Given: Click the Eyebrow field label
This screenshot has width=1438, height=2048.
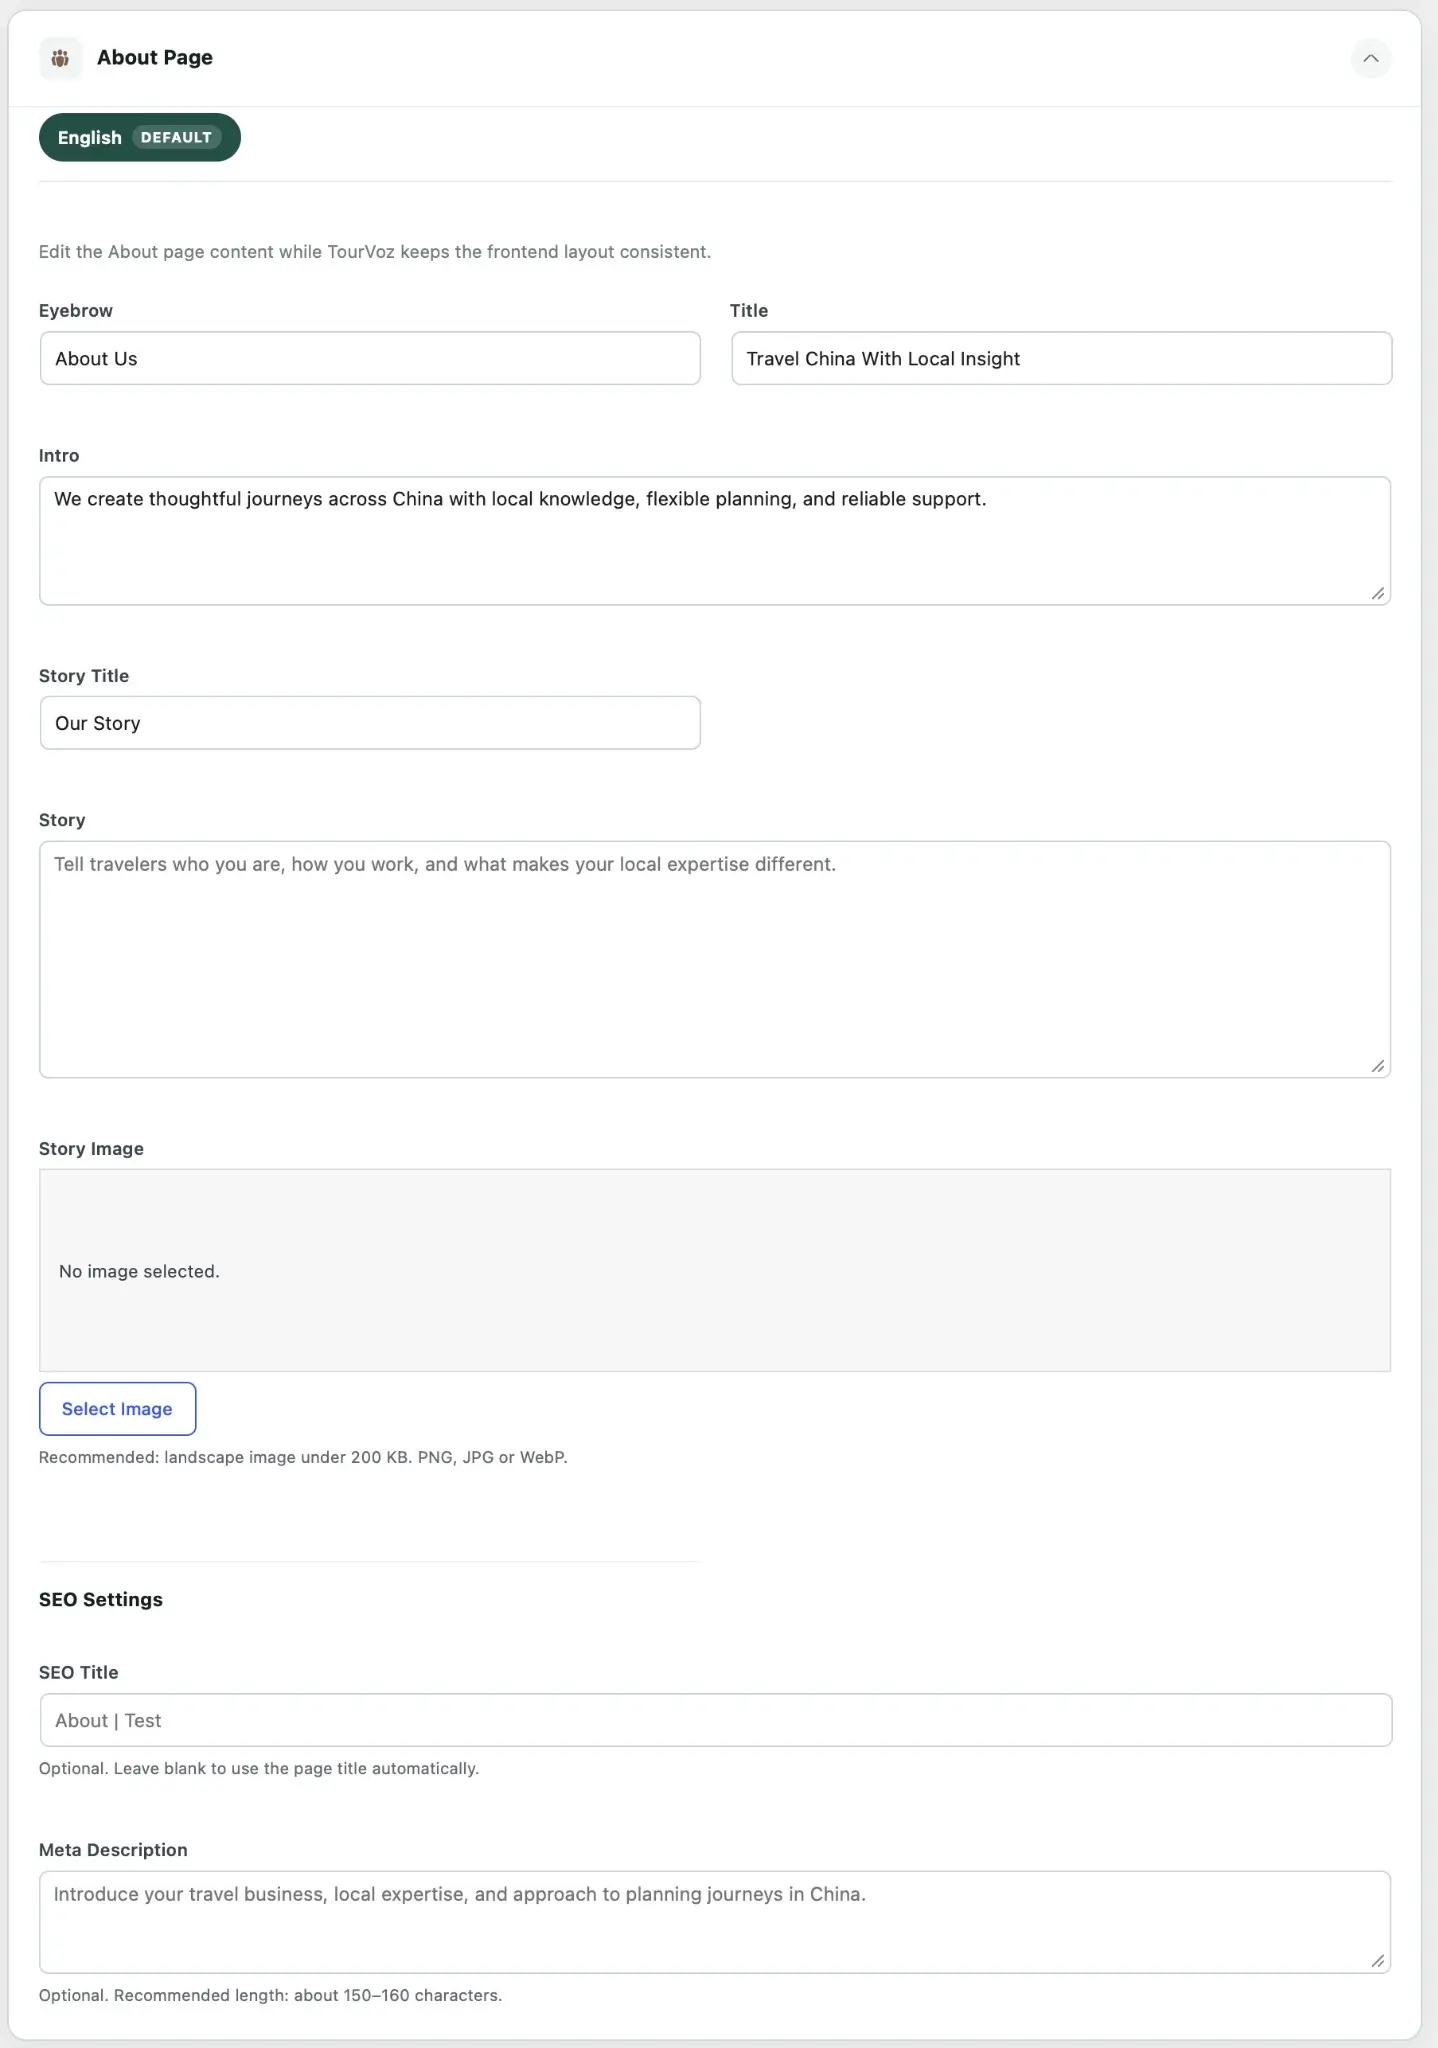Looking at the screenshot, I should point(76,311).
